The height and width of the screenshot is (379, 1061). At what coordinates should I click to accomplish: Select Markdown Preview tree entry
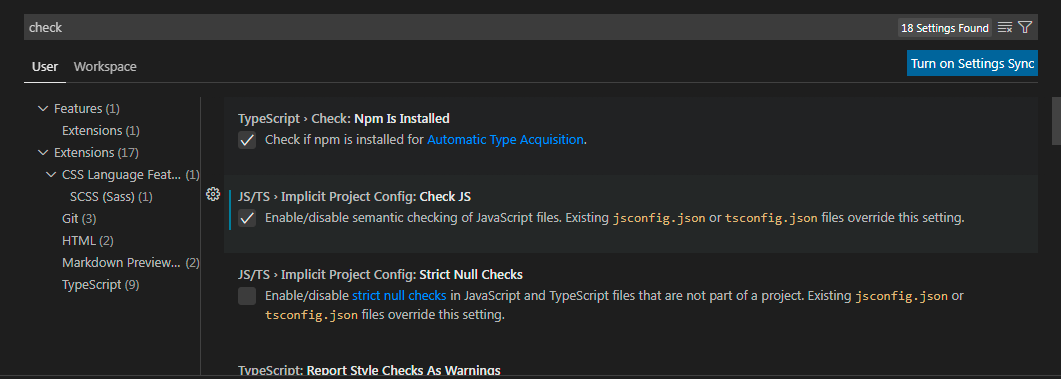(131, 263)
